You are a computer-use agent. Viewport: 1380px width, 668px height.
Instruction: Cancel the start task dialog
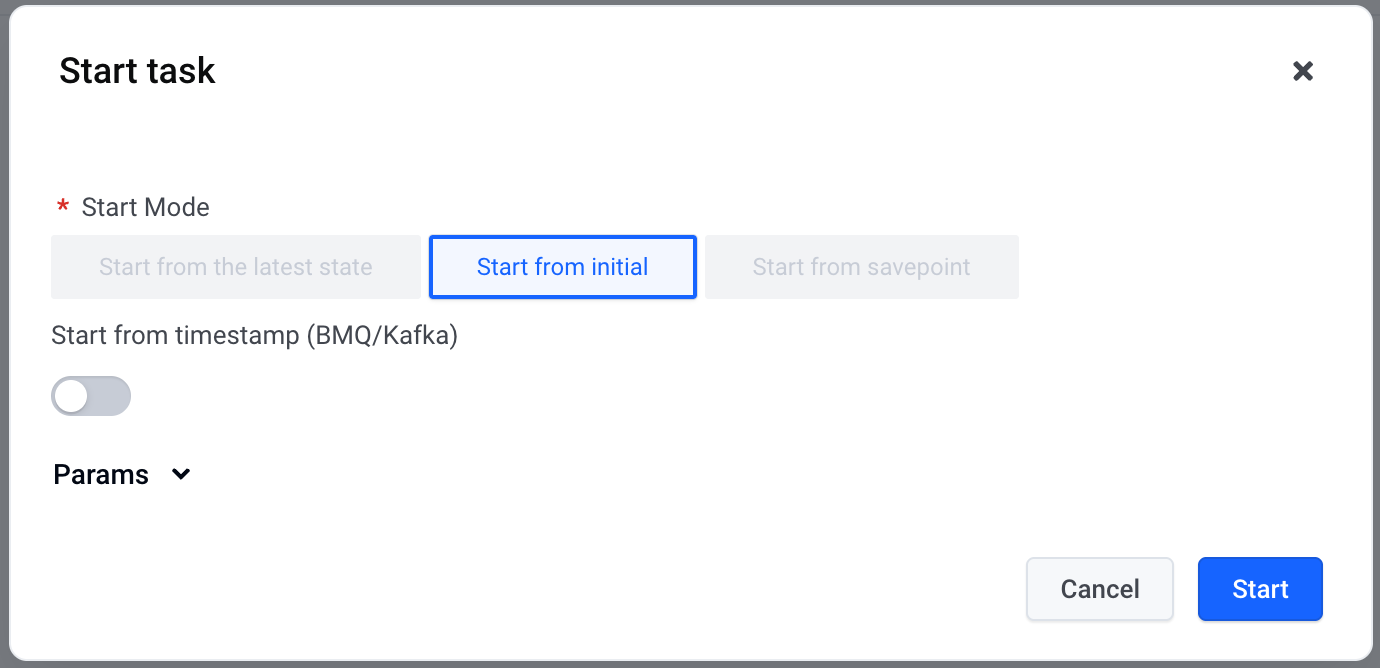pyautogui.click(x=1099, y=589)
